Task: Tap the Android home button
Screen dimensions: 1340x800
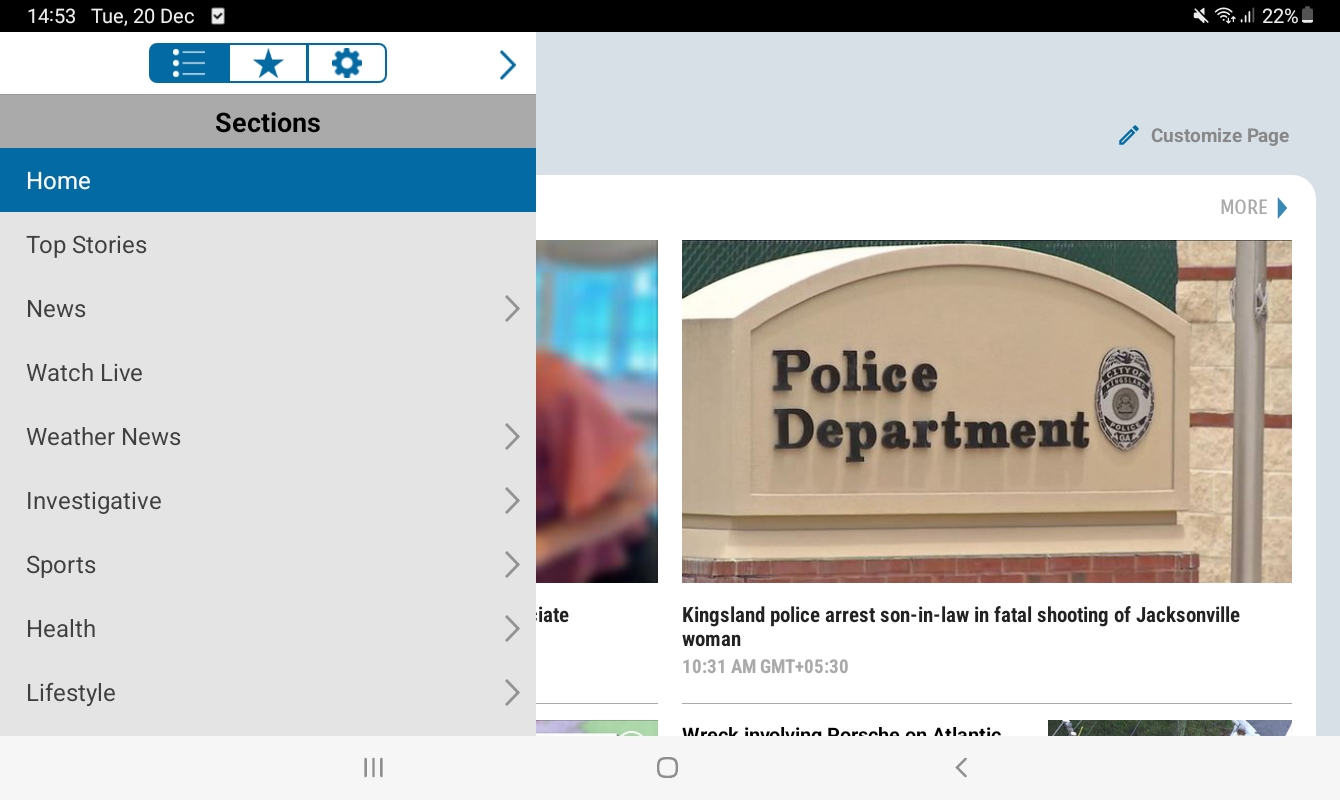Action: click(667, 767)
